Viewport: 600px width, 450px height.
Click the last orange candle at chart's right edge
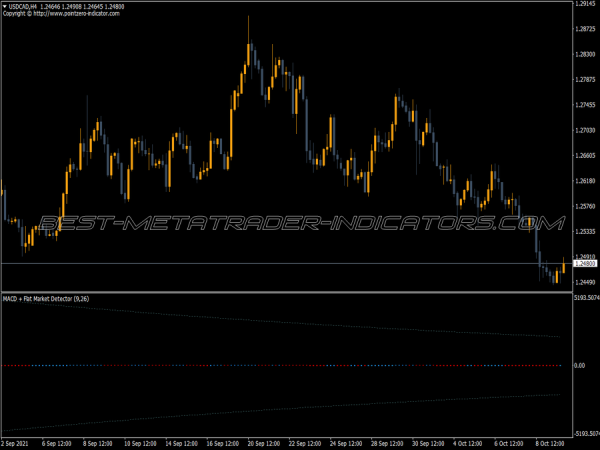point(563,266)
